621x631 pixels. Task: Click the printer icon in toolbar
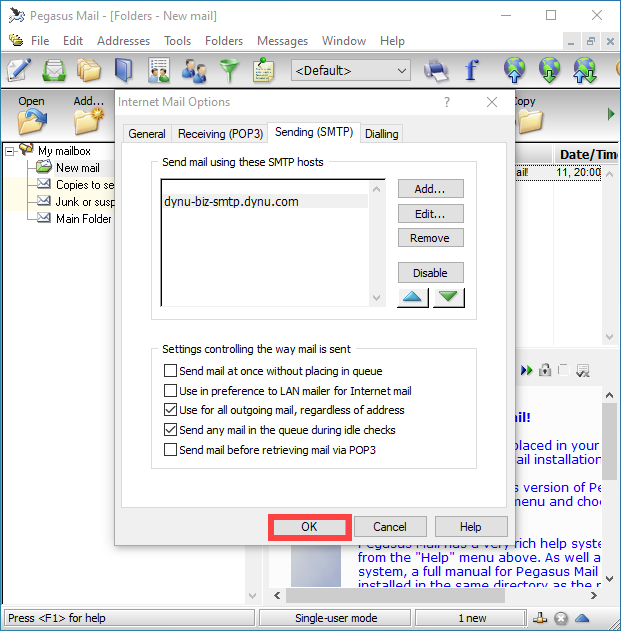click(436, 71)
